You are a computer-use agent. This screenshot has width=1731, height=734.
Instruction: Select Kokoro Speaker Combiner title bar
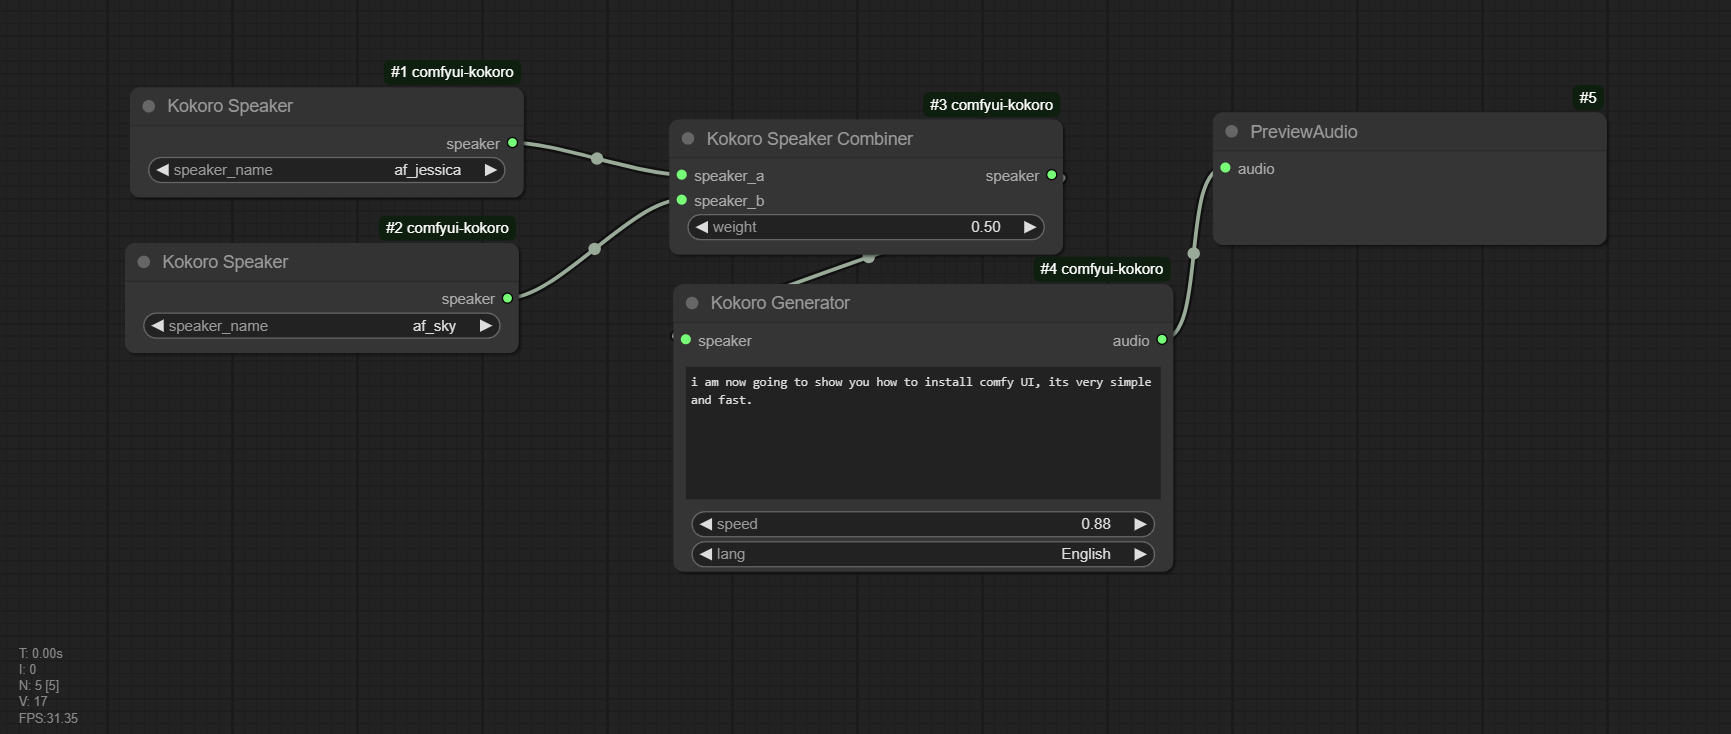866,139
